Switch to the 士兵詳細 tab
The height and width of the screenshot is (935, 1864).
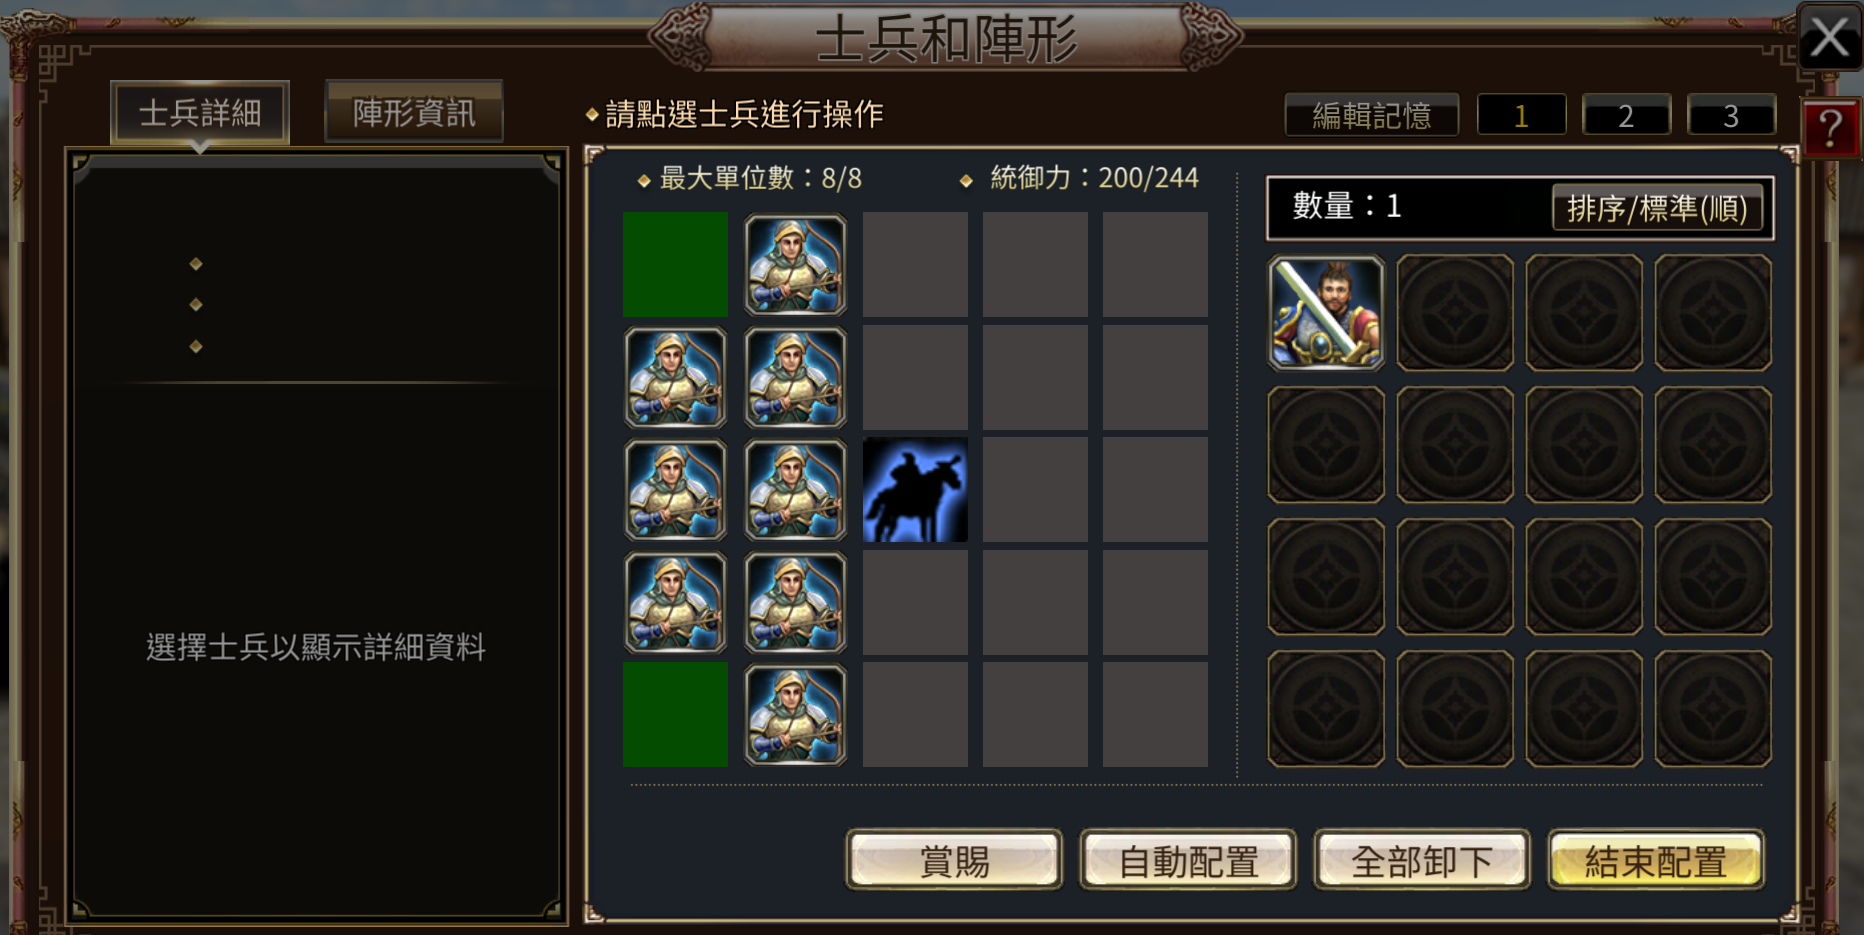200,112
